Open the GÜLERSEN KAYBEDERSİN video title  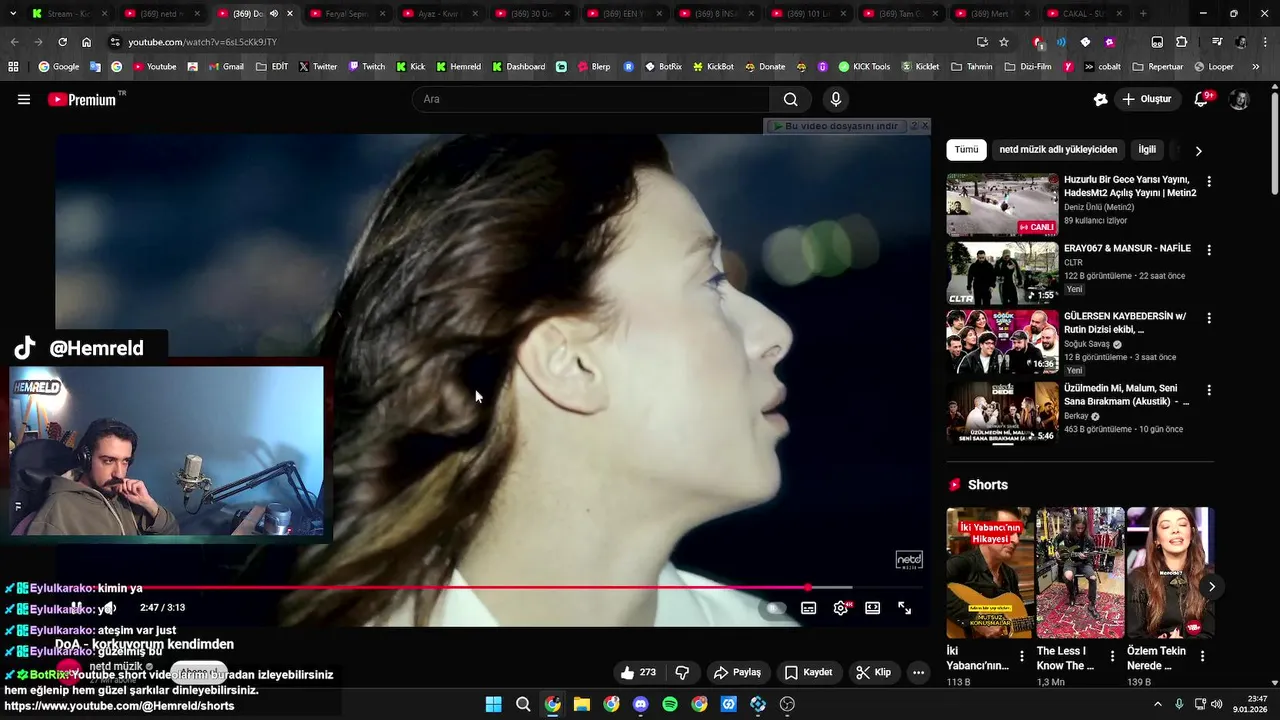pyautogui.click(x=1125, y=322)
